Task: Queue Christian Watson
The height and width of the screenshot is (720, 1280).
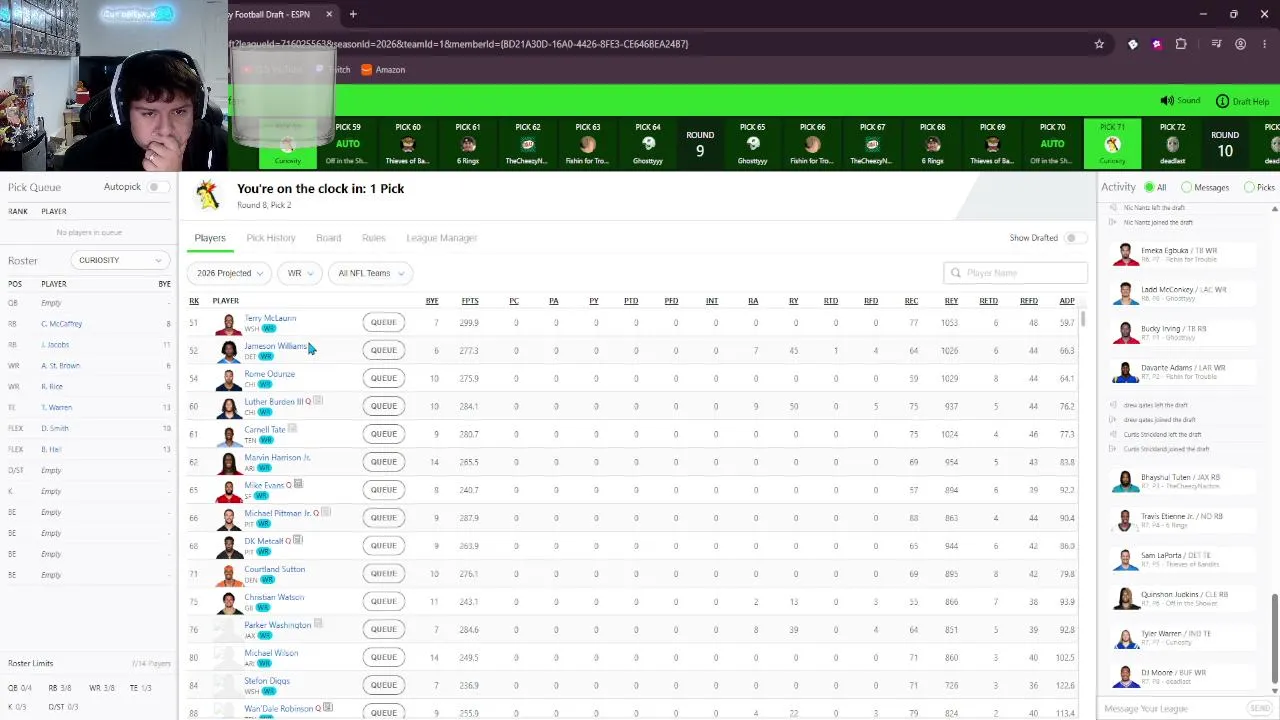Action: 384,601
